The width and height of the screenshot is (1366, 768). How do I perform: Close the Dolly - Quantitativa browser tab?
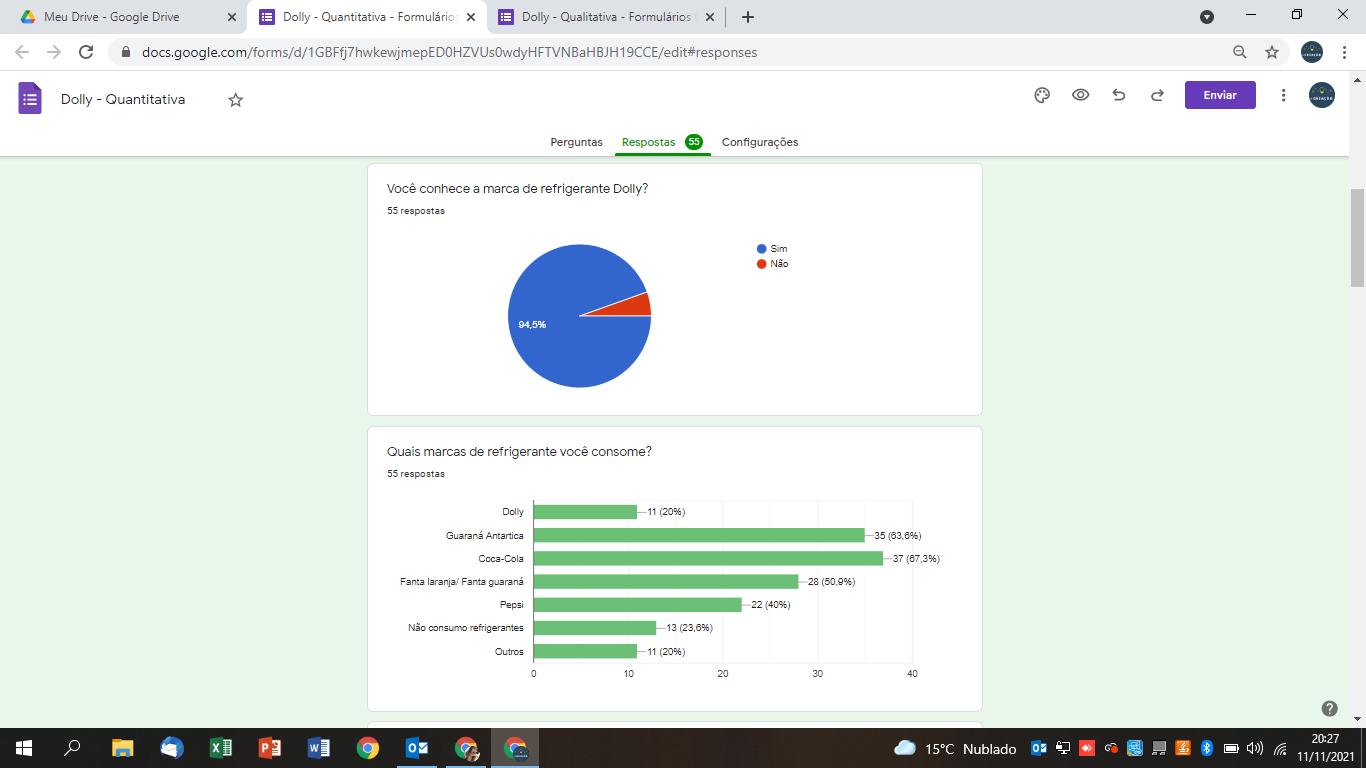471,17
